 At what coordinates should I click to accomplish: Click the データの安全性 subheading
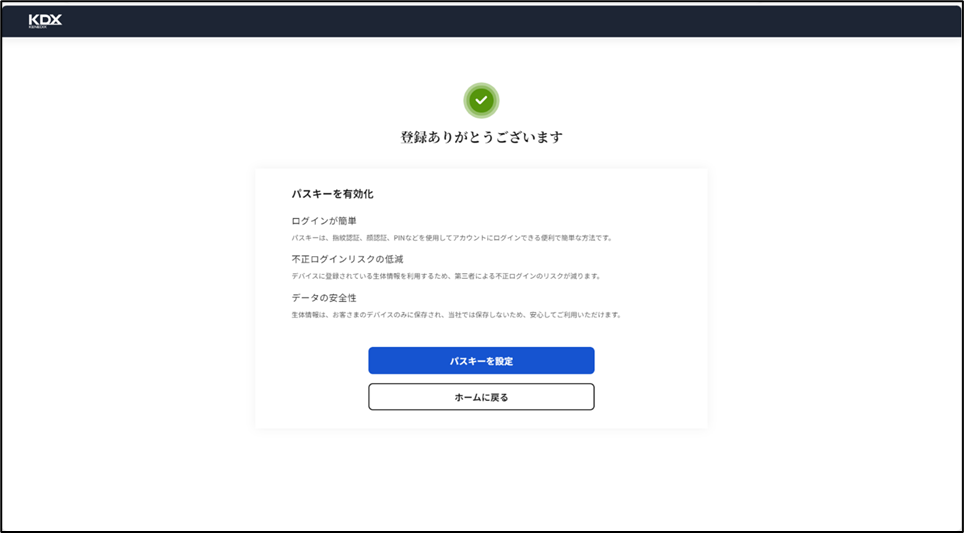(x=324, y=298)
